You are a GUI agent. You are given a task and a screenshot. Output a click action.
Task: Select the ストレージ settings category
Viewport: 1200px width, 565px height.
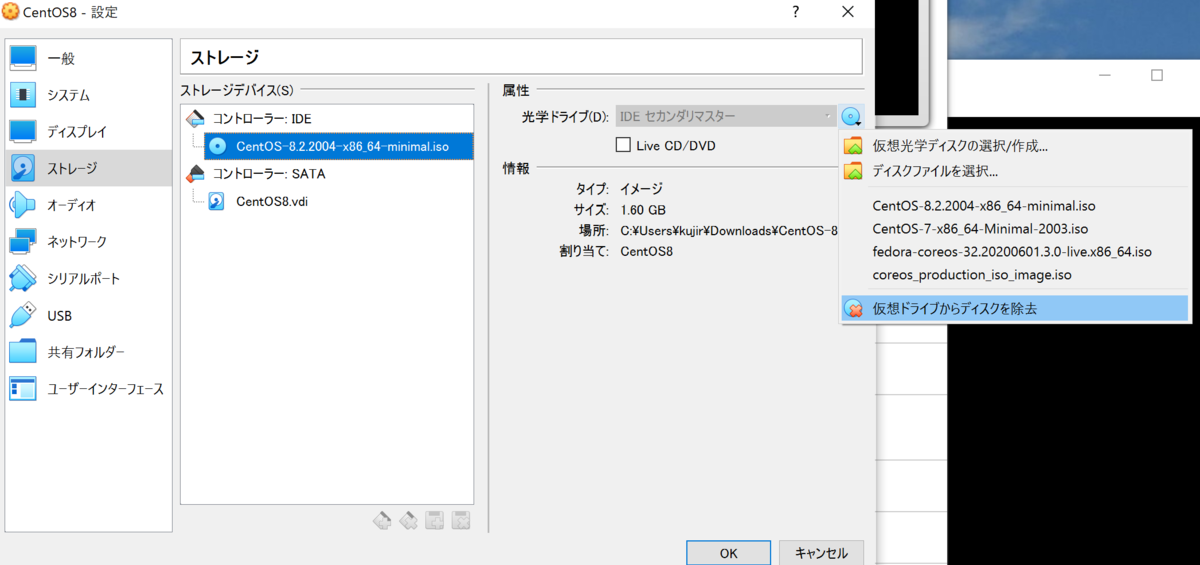(x=88, y=168)
